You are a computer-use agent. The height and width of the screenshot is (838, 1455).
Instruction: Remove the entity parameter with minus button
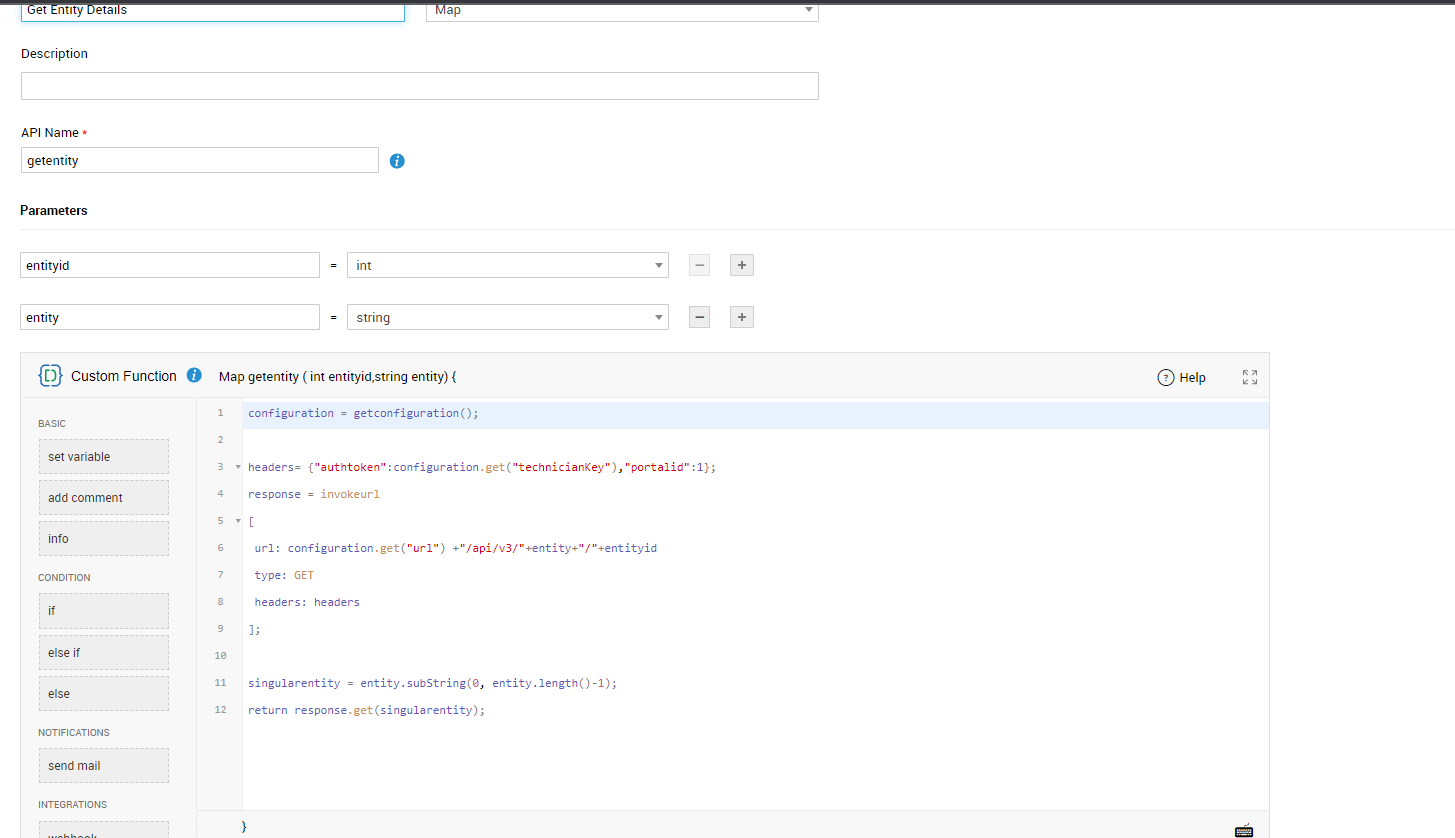[700, 317]
